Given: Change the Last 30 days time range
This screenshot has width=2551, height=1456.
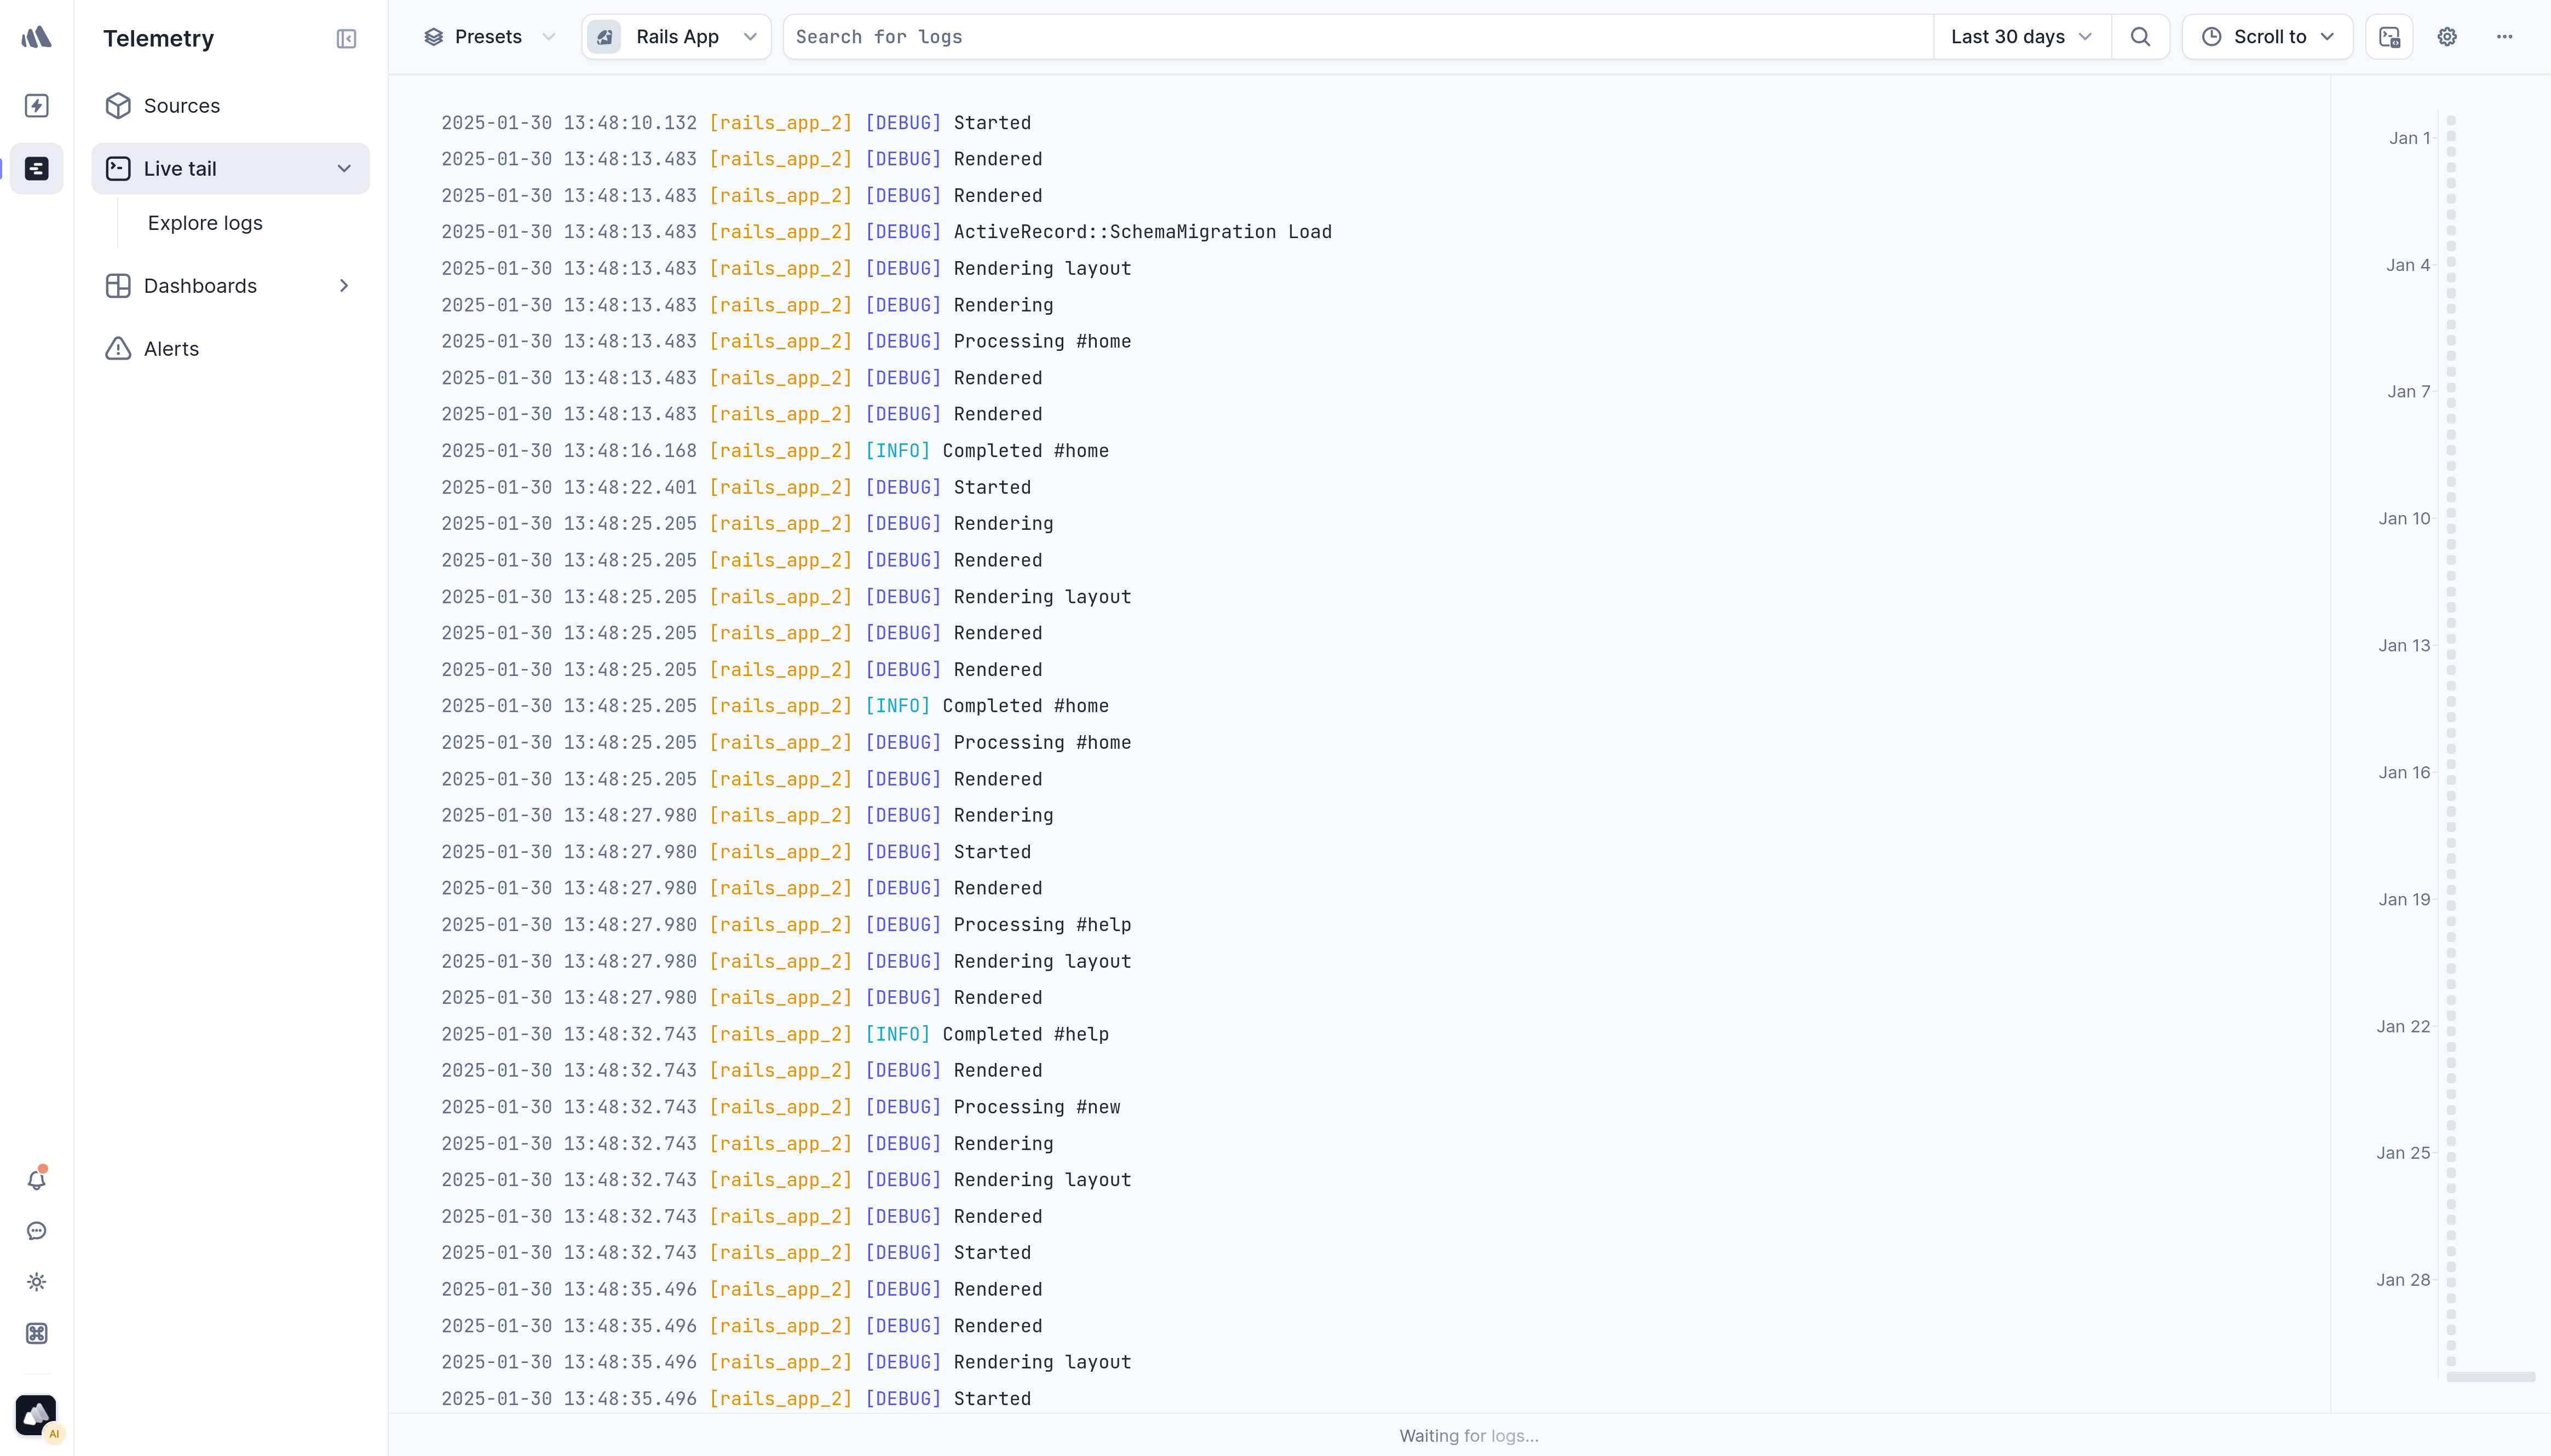Looking at the screenshot, I should pyautogui.click(x=2019, y=36).
